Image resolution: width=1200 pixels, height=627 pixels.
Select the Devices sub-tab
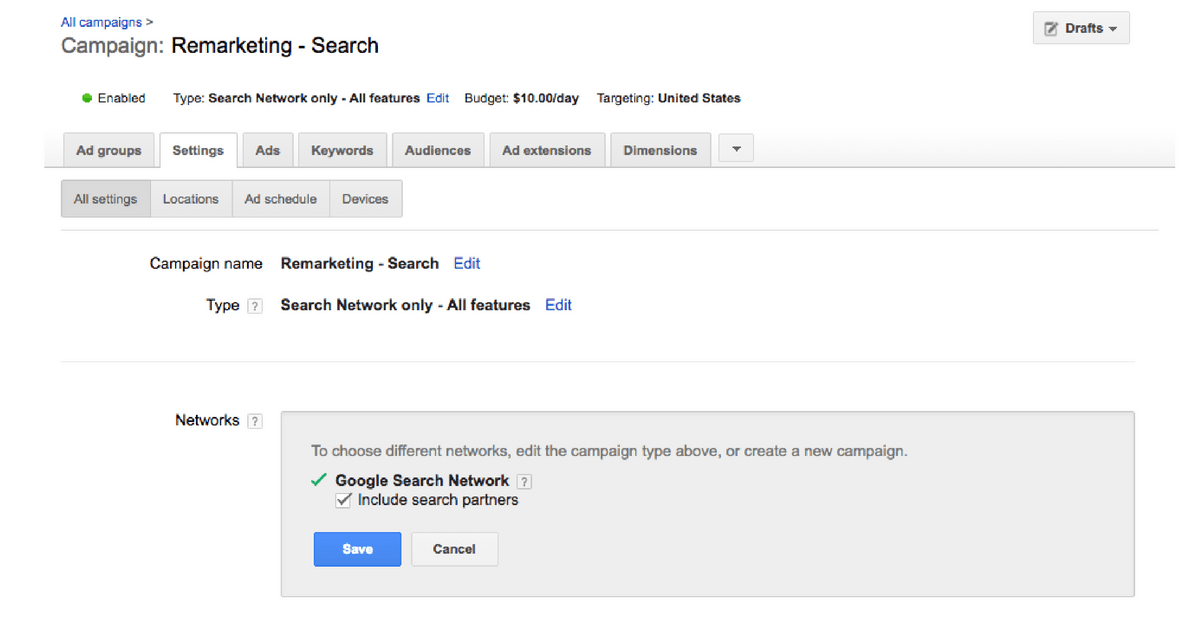click(365, 198)
